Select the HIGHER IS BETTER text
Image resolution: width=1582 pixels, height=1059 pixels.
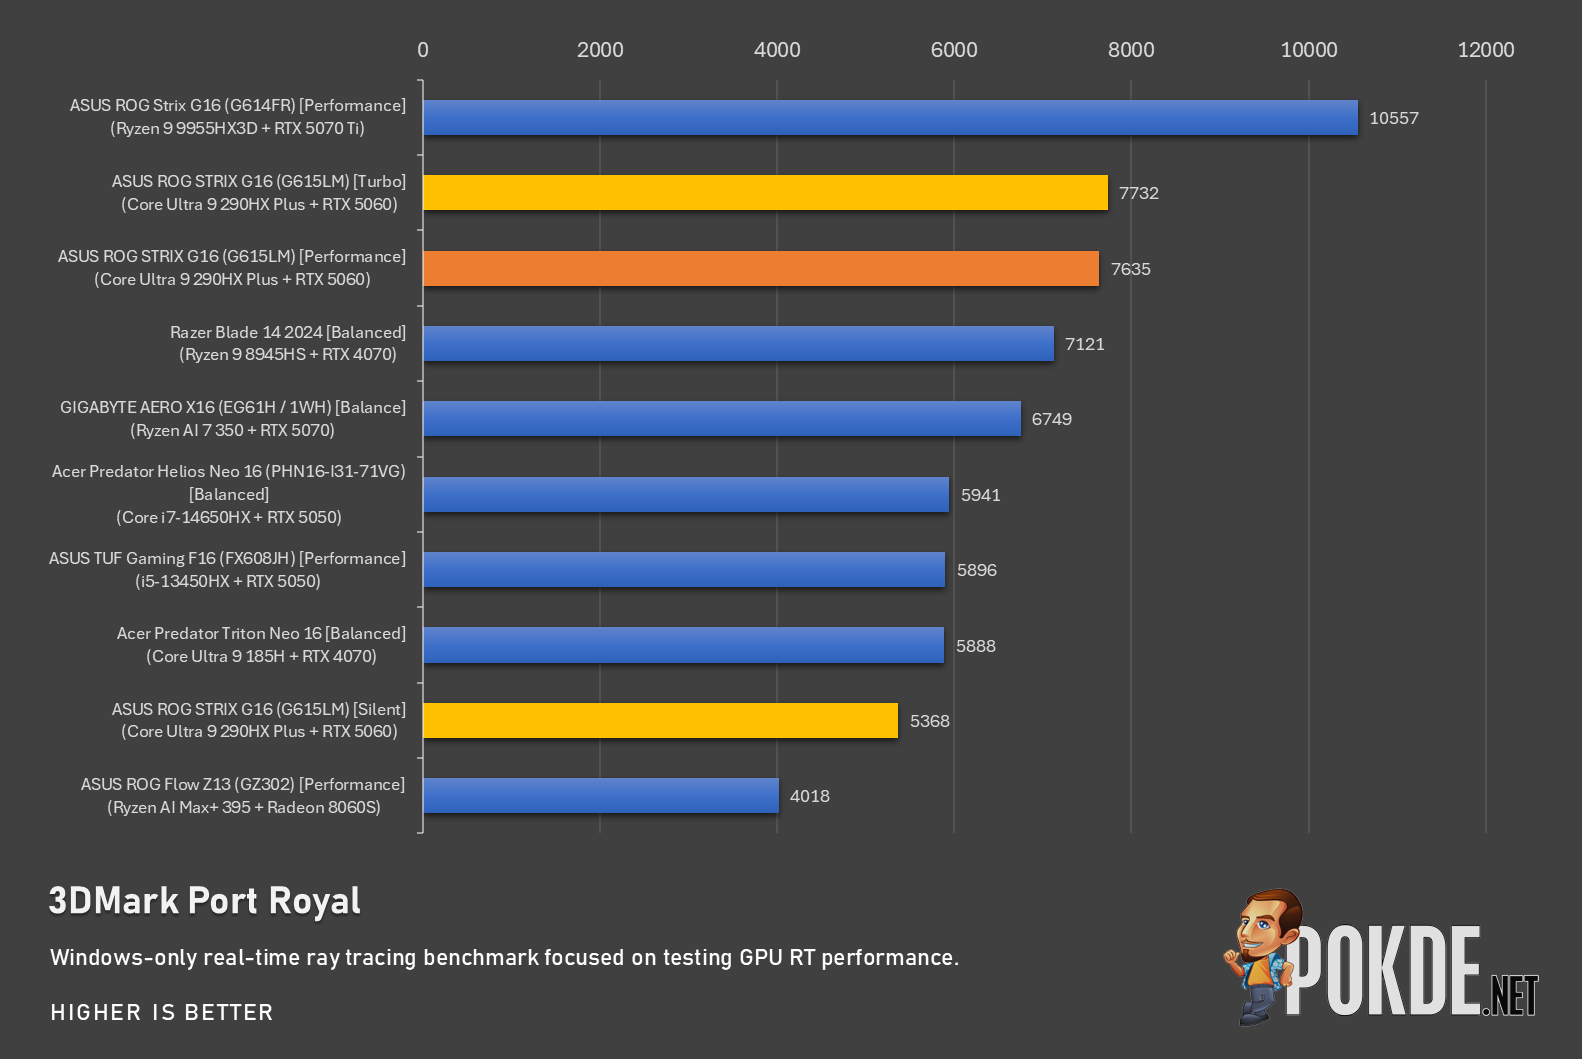tap(162, 1012)
